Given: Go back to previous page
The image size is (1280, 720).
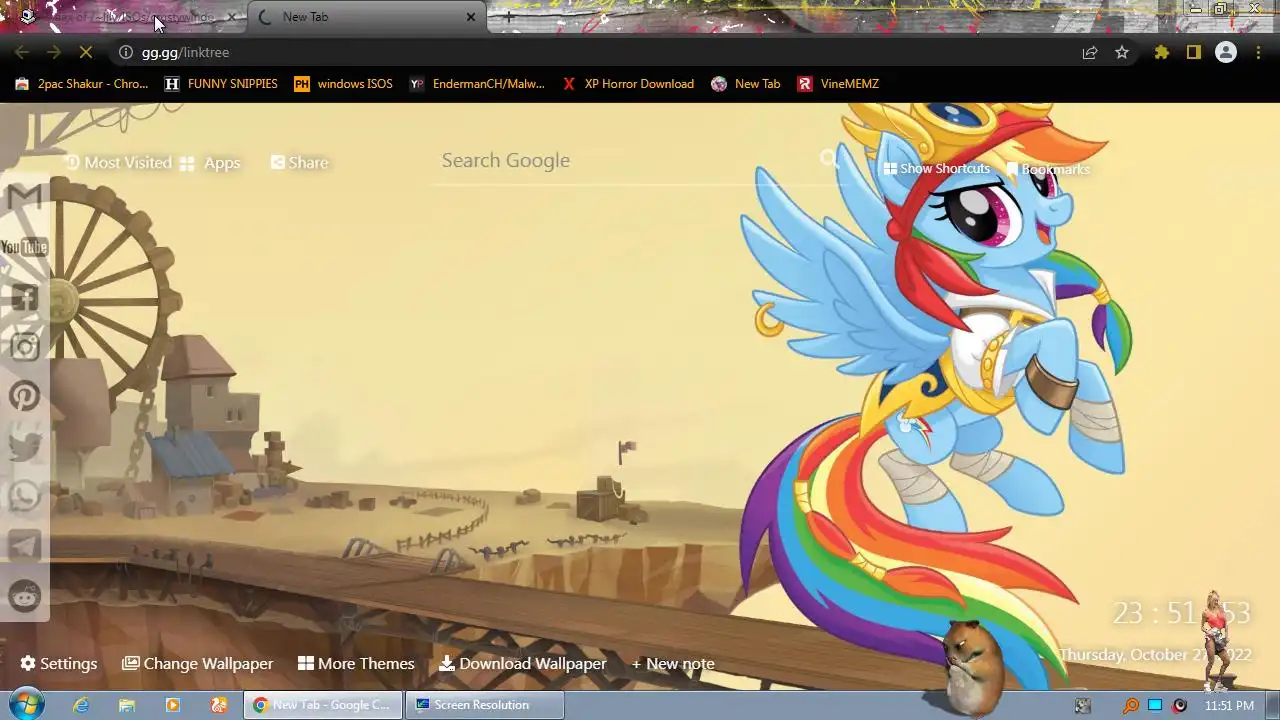Looking at the screenshot, I should click(x=22, y=52).
